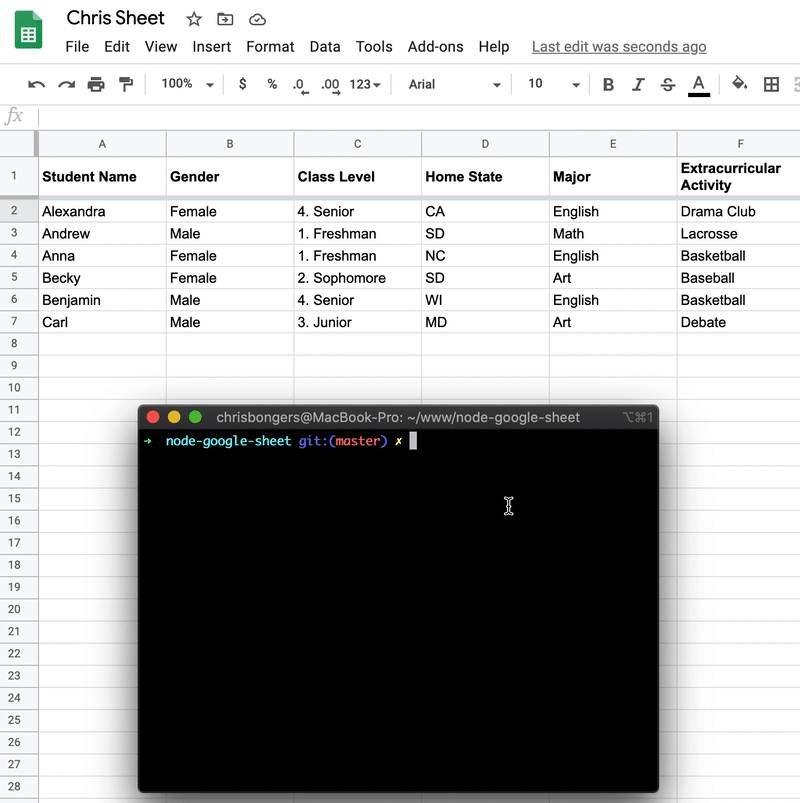Image resolution: width=800 pixels, height=803 pixels.
Task: Select the 'Student Name' header cell
Action: 102,177
